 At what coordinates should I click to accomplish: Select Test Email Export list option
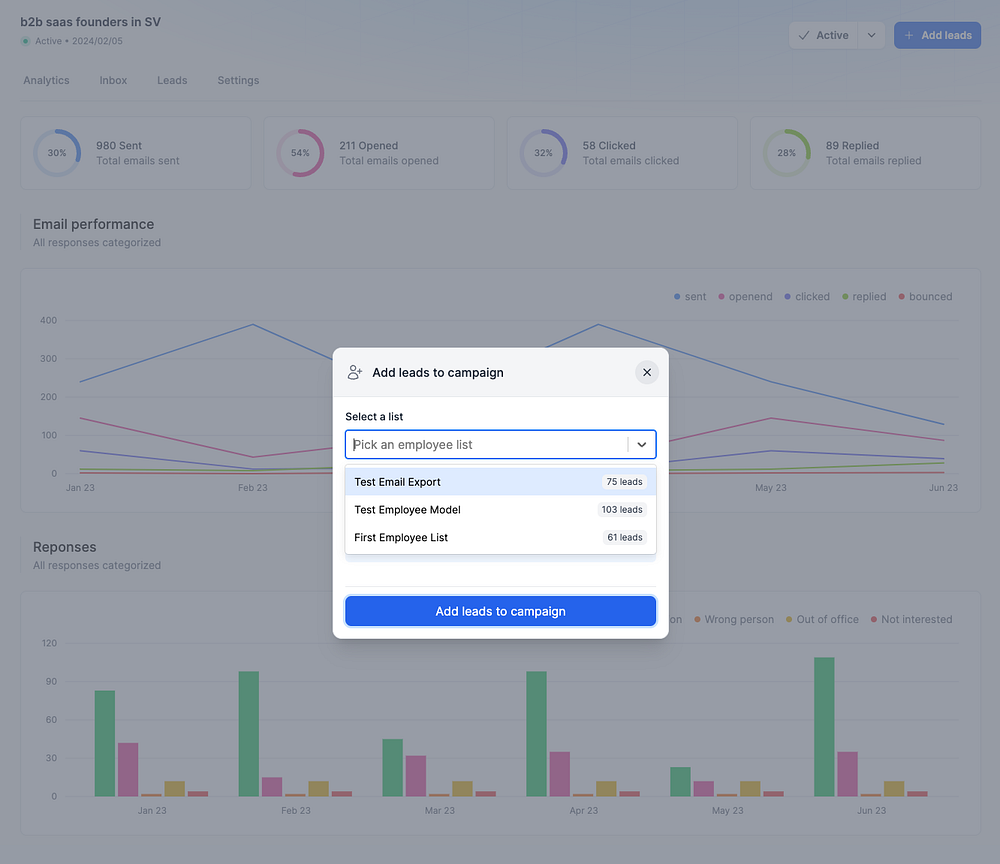click(501, 482)
